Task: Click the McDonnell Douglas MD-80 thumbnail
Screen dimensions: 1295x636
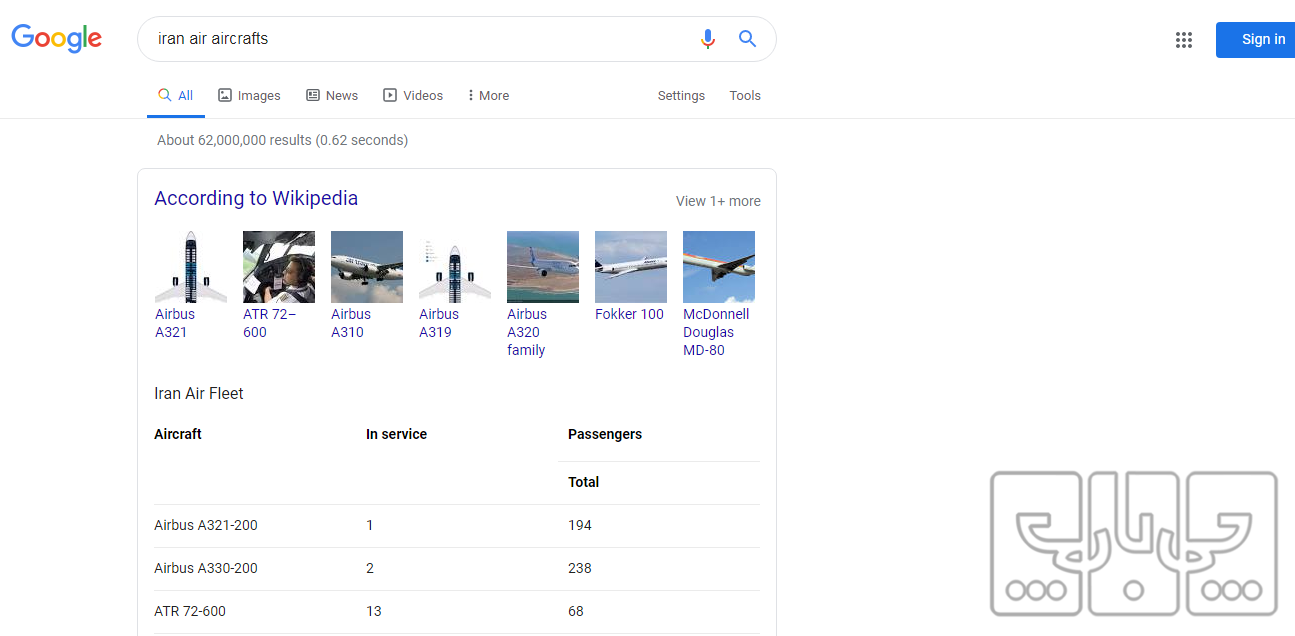Action: pos(719,267)
